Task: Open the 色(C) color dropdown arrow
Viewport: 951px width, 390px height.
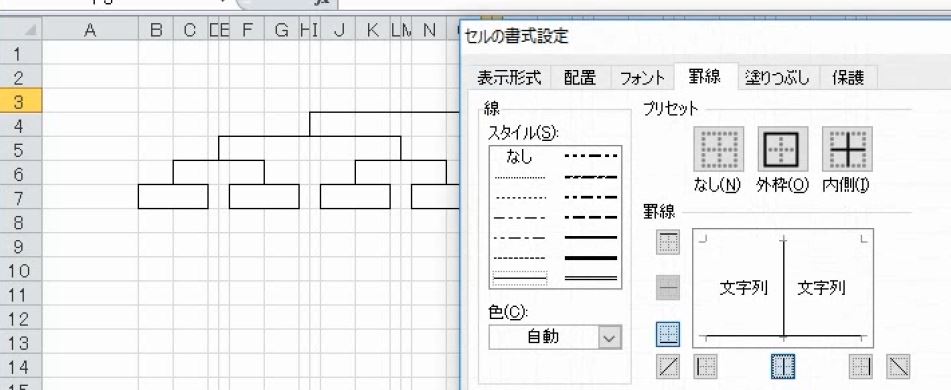Action: point(610,337)
